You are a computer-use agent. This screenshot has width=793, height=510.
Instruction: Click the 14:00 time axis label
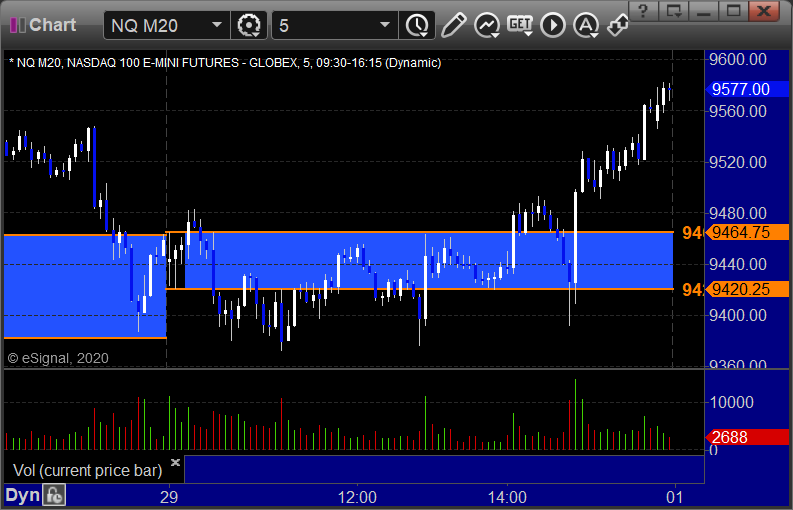(507, 497)
